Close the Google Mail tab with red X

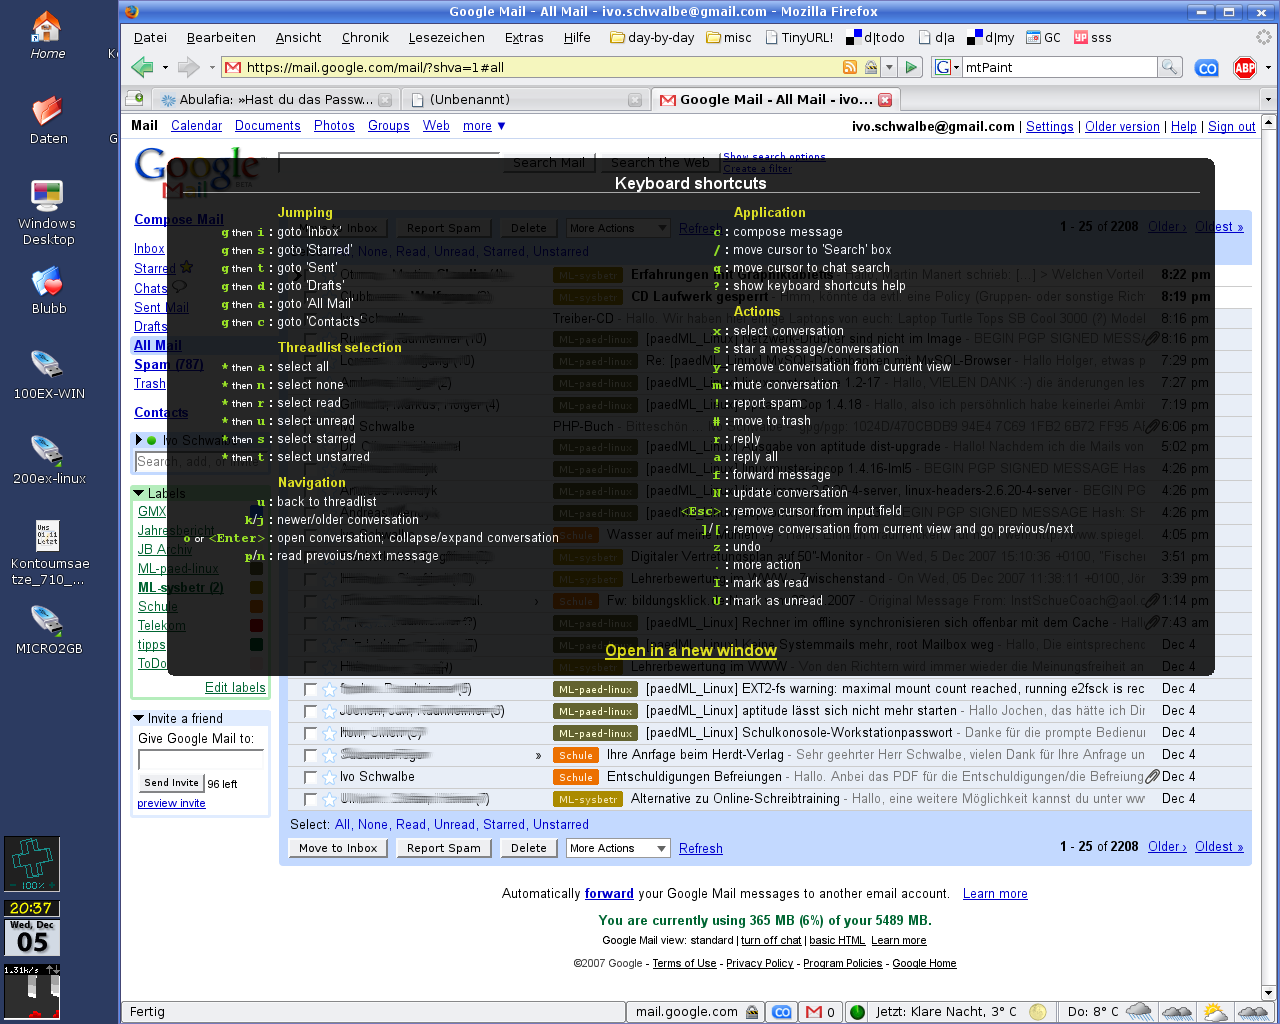tap(885, 100)
